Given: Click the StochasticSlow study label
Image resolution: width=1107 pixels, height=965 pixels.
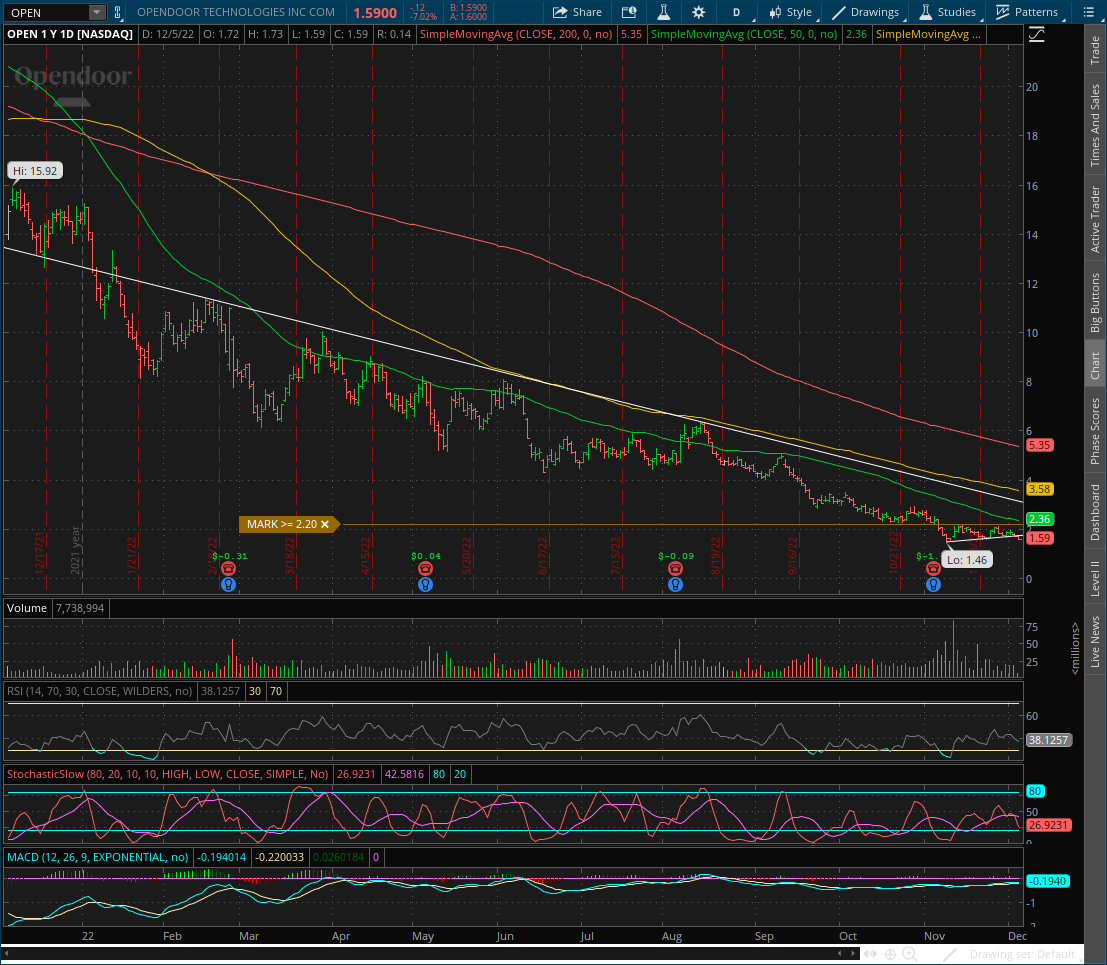Looking at the screenshot, I should (x=167, y=774).
